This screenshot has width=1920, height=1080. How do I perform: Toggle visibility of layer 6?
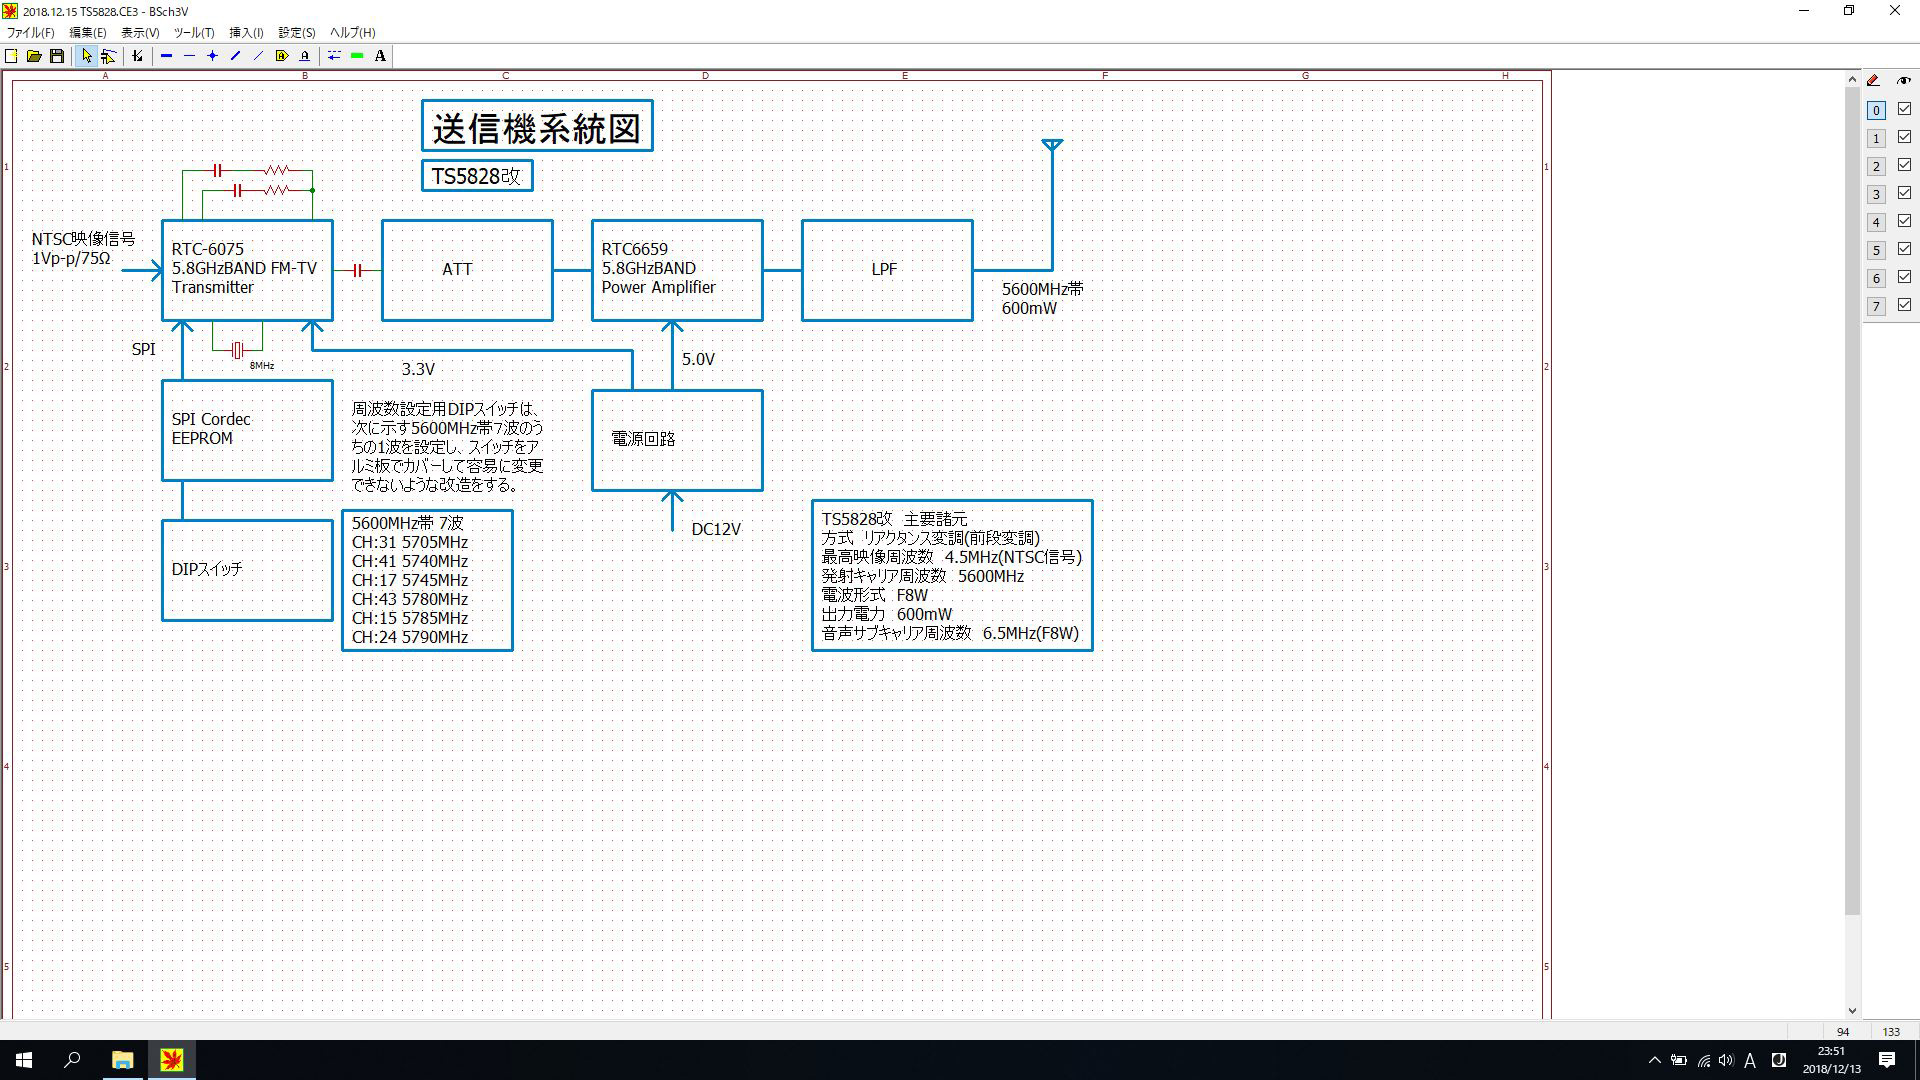tap(1904, 277)
